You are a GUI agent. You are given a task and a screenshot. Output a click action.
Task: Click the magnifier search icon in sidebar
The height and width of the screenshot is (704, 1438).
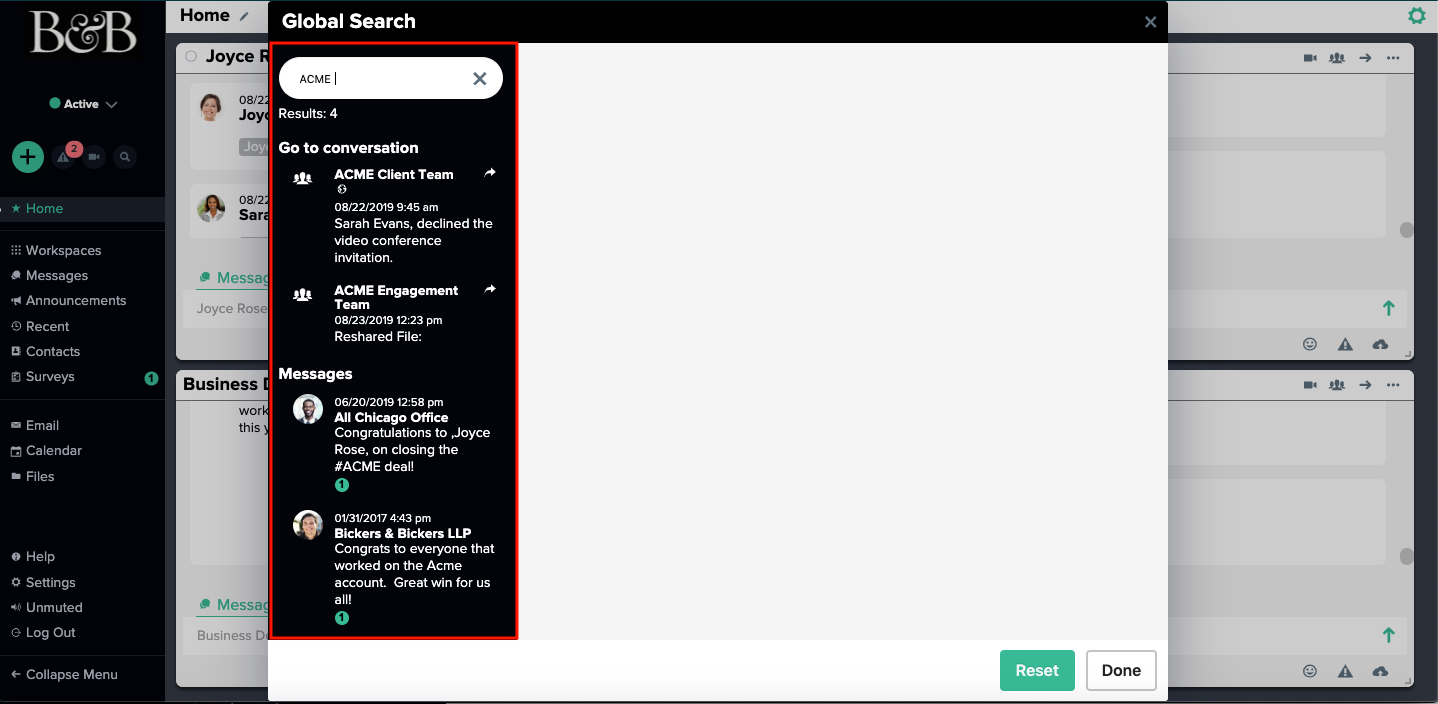[x=124, y=157]
